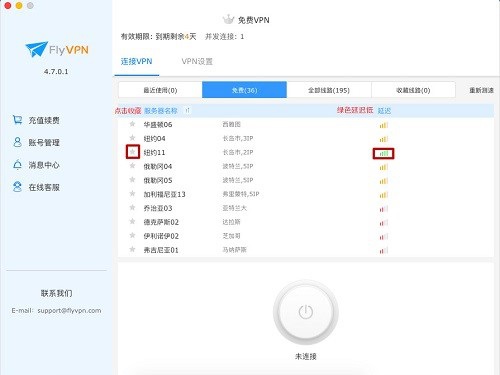Click the FlyVPN paper plane logo
500x375 pixels.
click(36, 49)
